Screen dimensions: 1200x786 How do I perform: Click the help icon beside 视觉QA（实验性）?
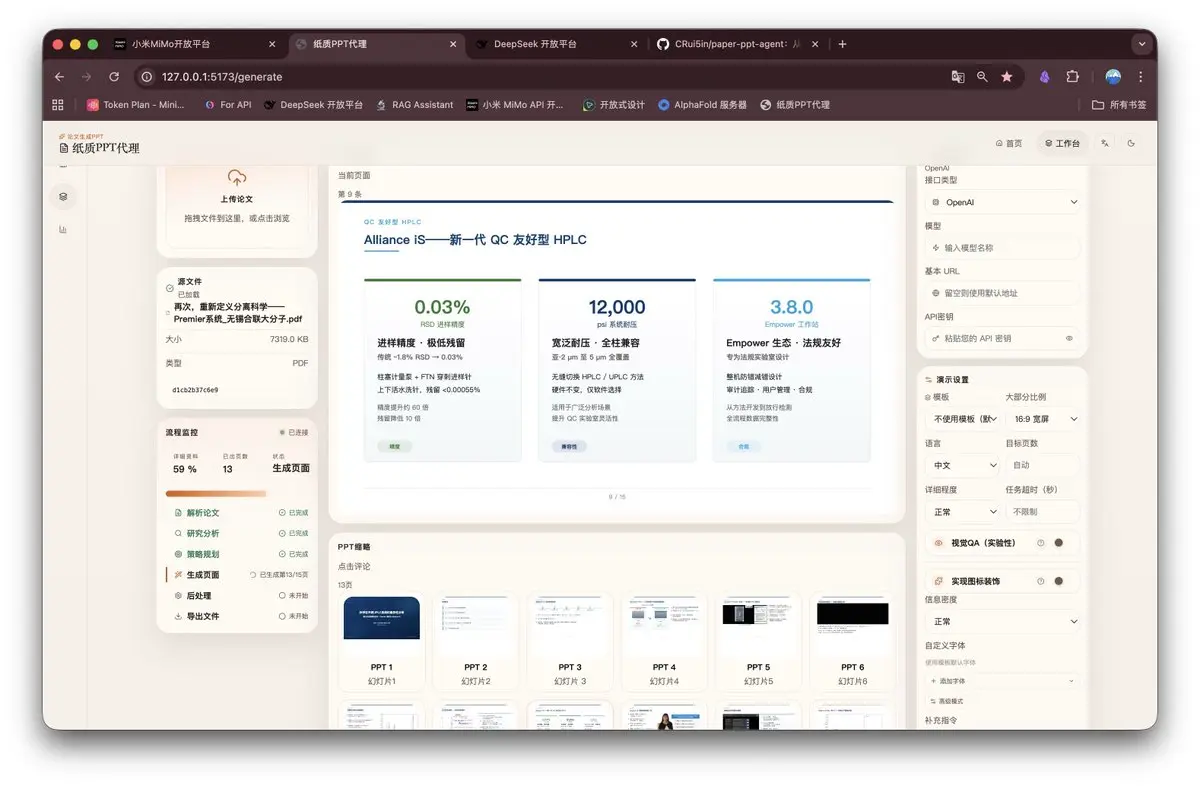(x=1040, y=543)
